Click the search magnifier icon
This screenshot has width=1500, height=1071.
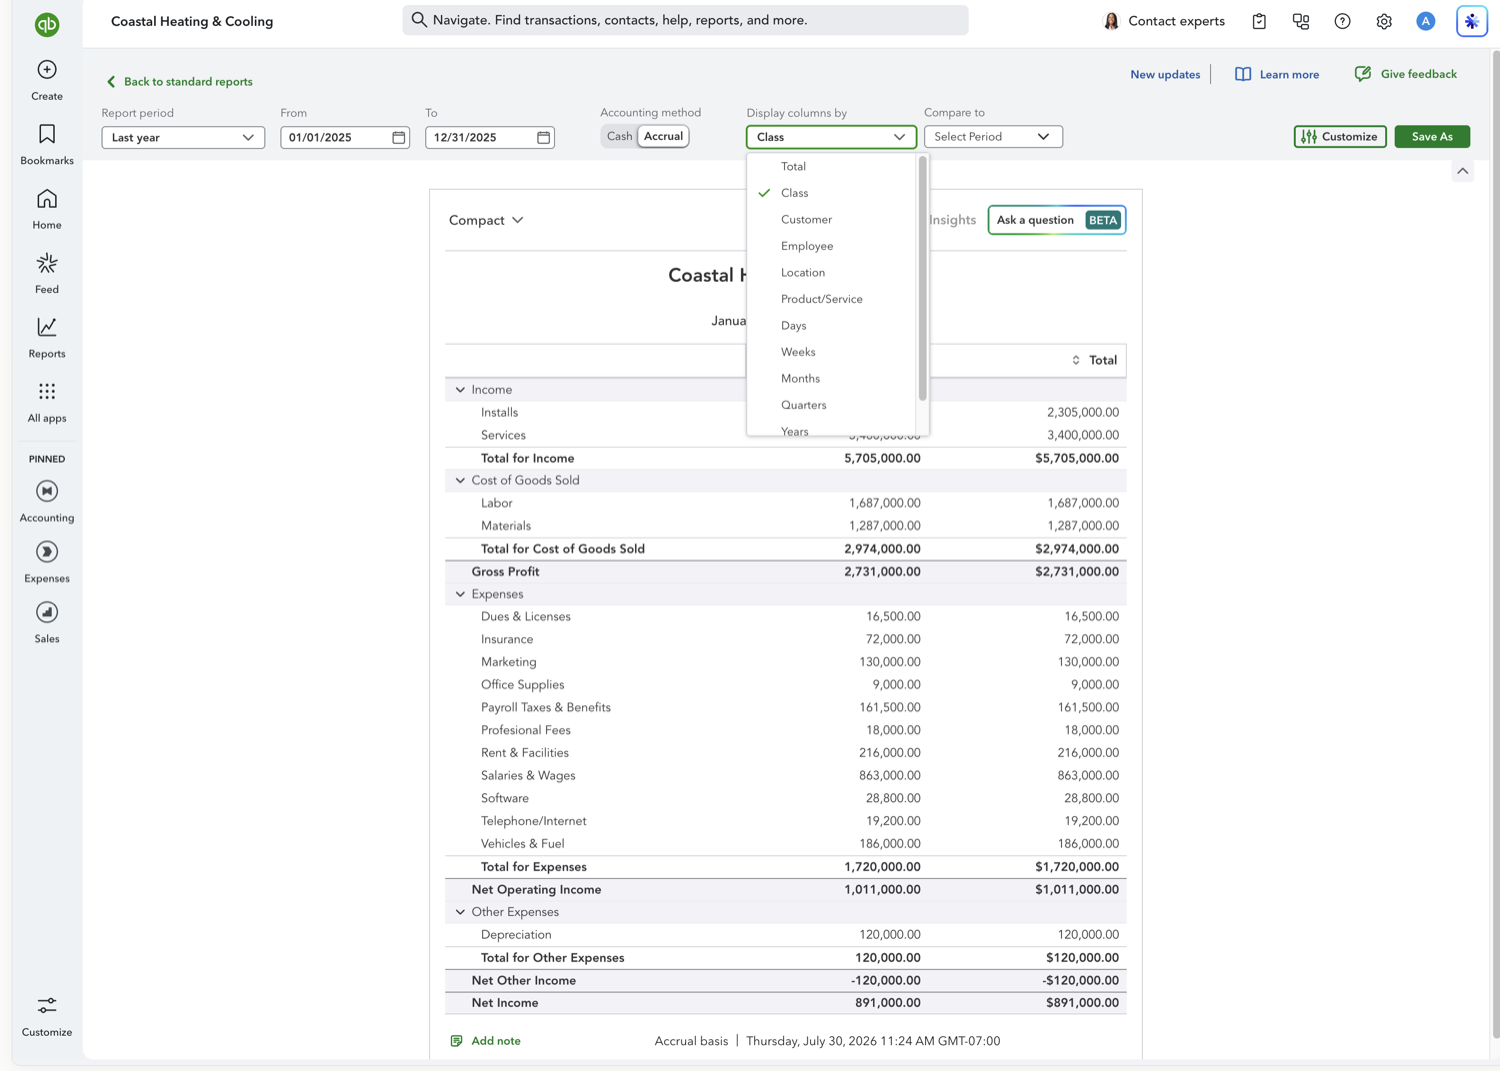pos(419,20)
